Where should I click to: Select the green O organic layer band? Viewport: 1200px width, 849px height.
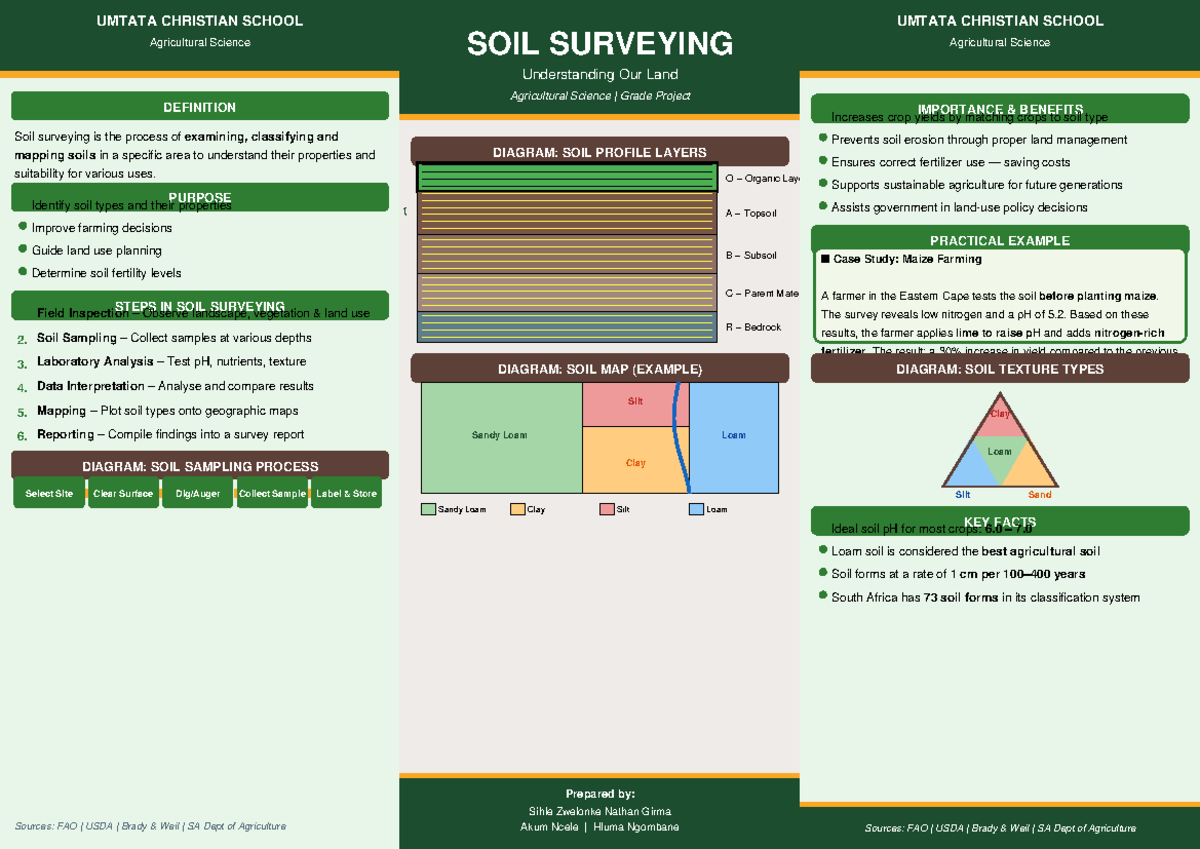pyautogui.click(x=567, y=177)
